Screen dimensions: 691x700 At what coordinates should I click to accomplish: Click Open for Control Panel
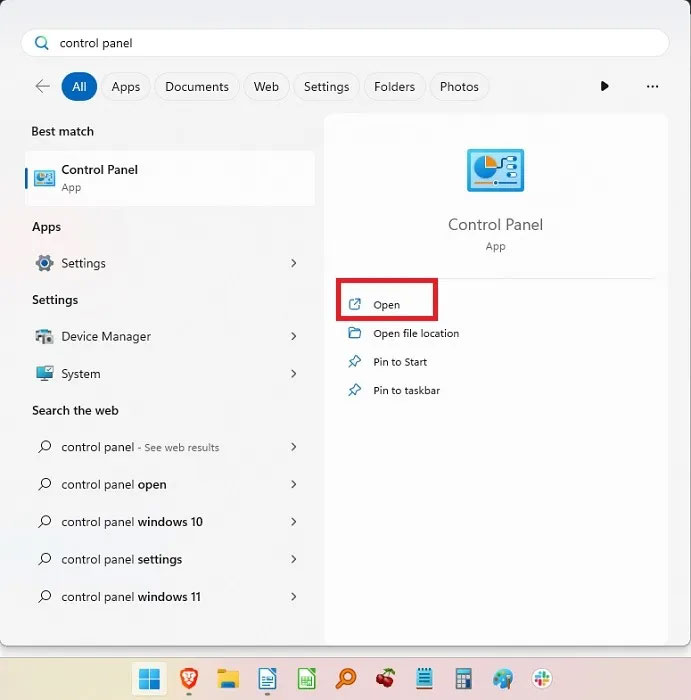coord(386,305)
